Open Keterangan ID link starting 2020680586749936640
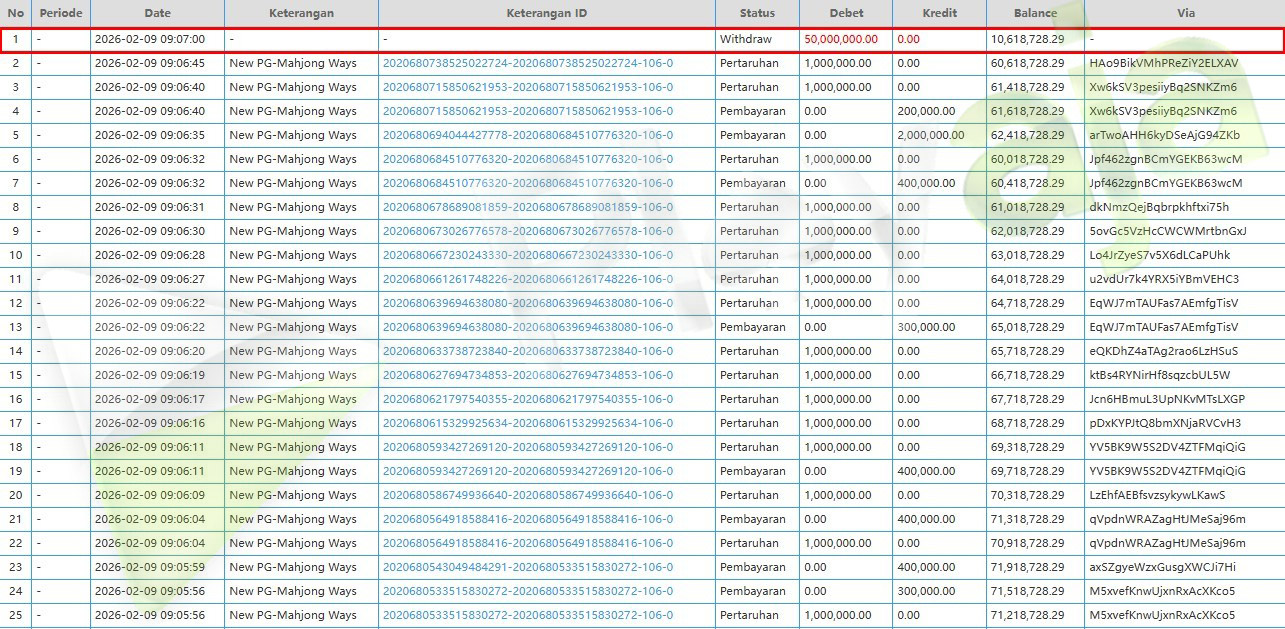1285x629 pixels. point(528,495)
